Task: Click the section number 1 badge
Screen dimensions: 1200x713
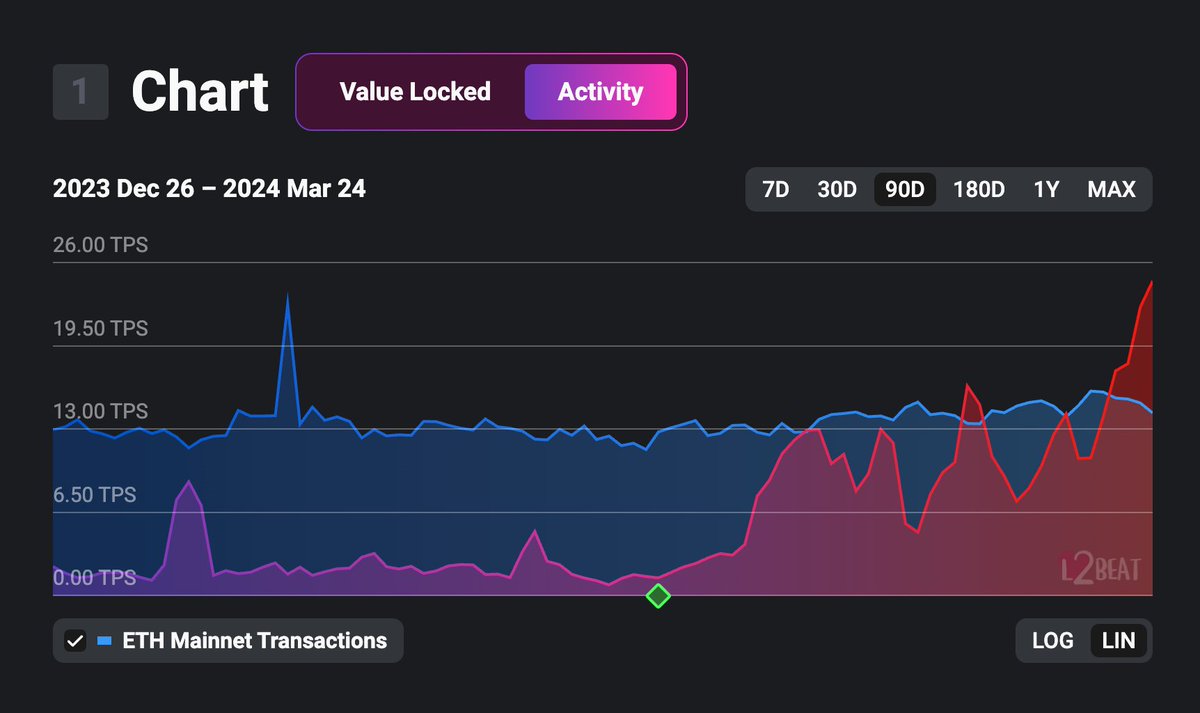Action: pyautogui.click(x=81, y=93)
